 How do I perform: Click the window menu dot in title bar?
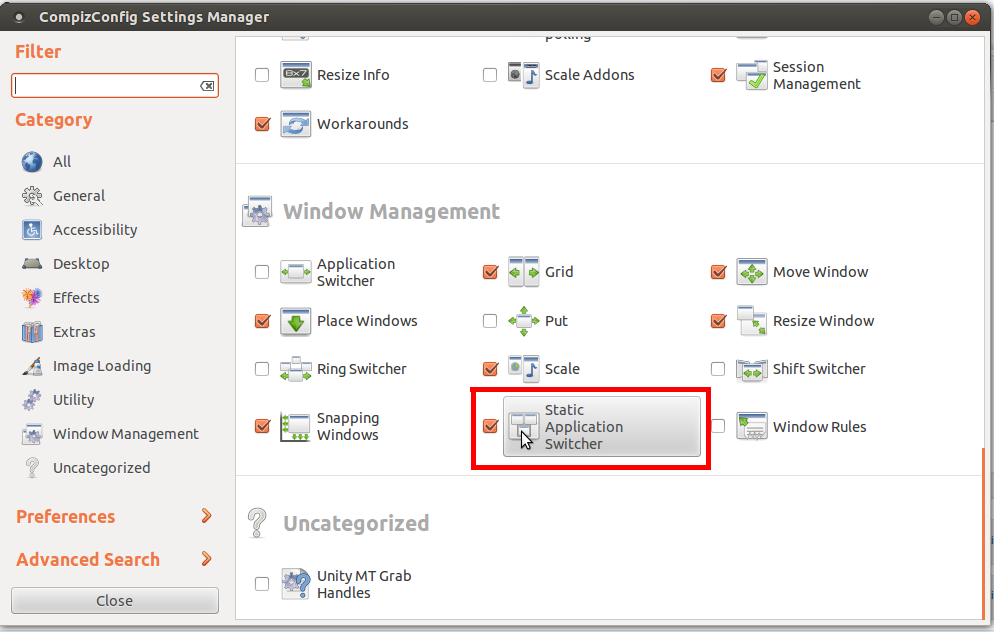(x=19, y=17)
